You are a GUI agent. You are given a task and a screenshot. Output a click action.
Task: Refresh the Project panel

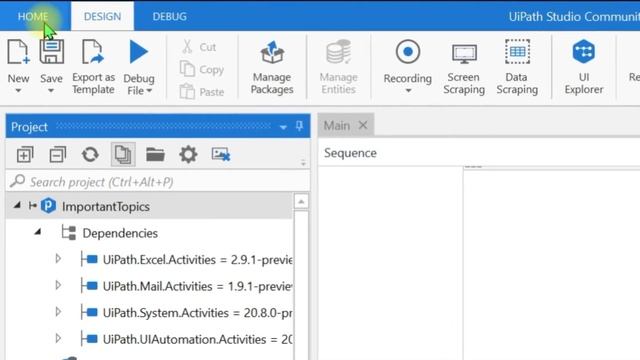click(x=90, y=155)
